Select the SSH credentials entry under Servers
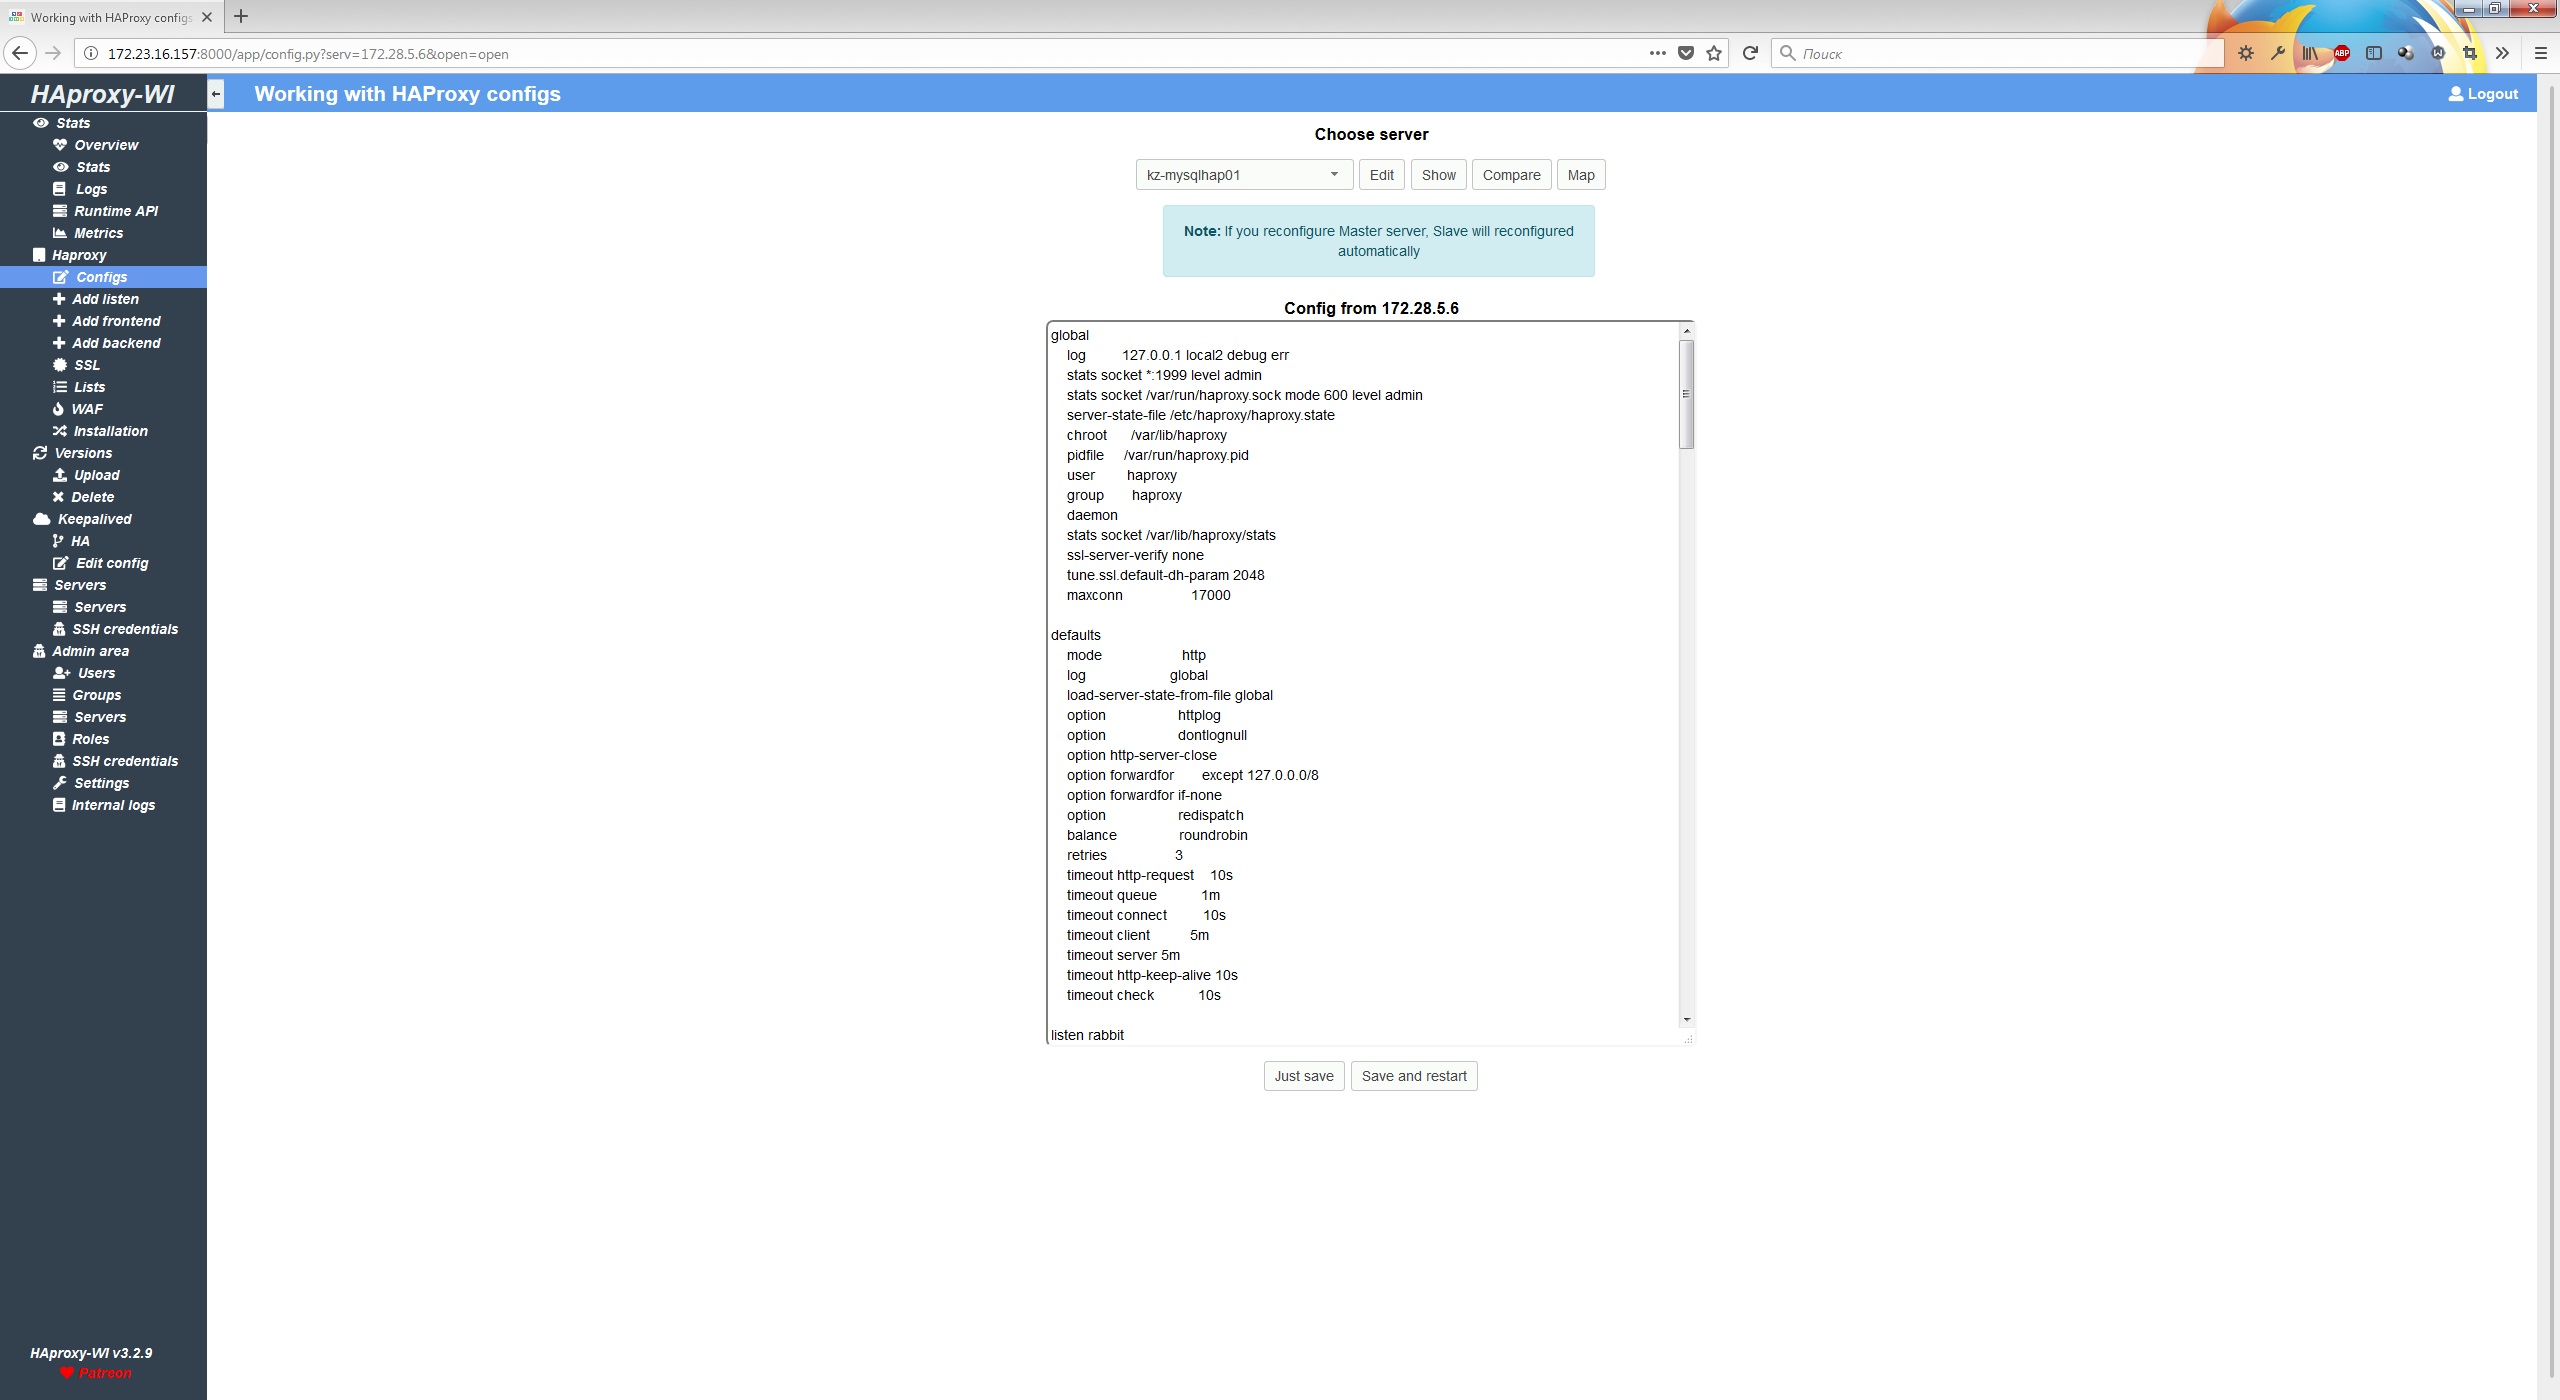2560x1400 pixels. [x=125, y=629]
